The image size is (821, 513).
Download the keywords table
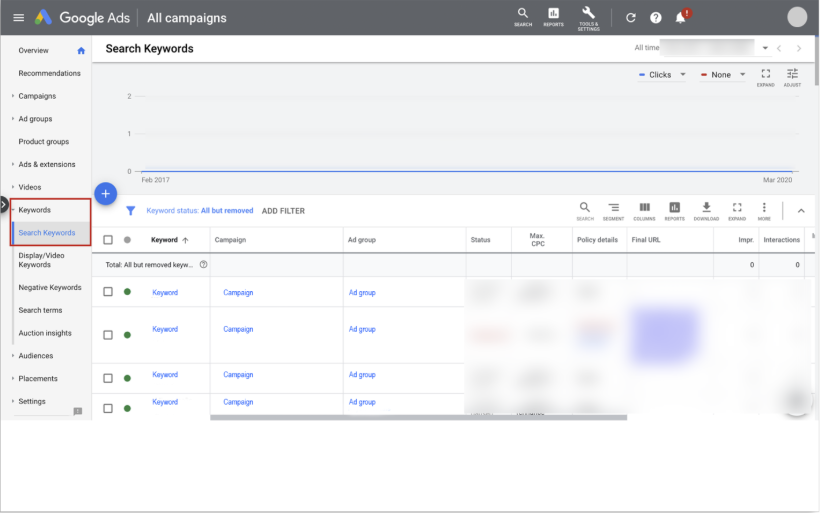706,211
